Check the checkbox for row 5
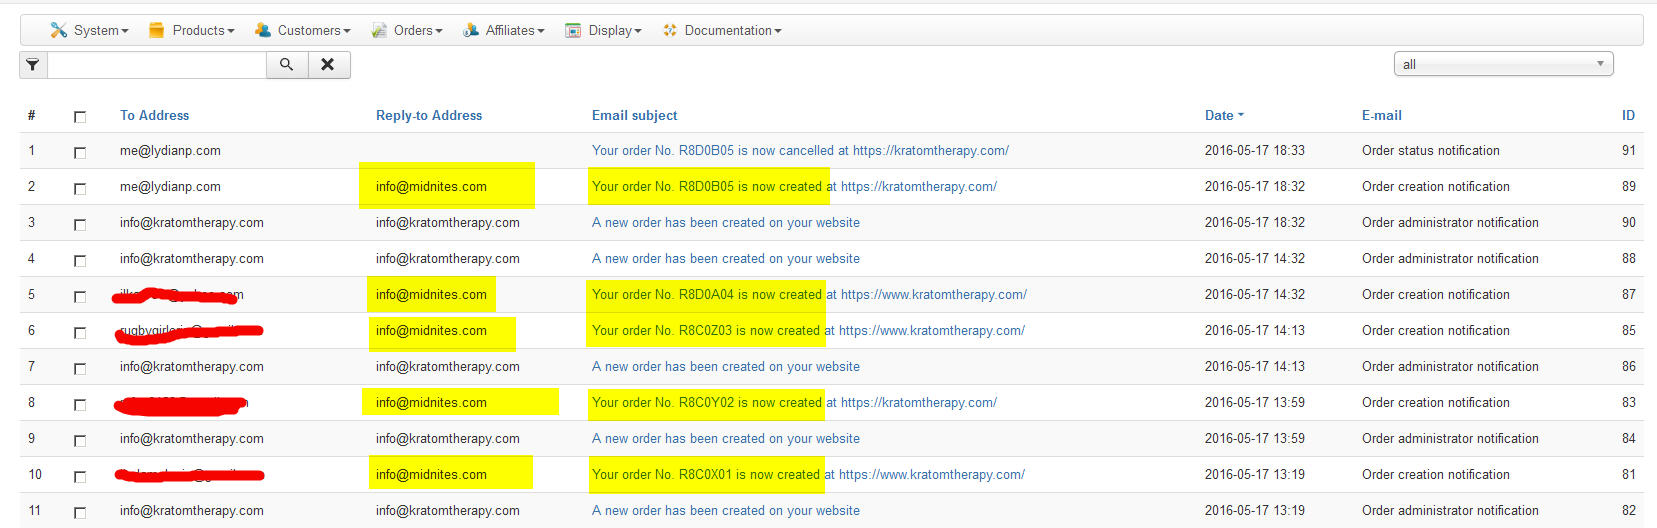 tap(80, 297)
